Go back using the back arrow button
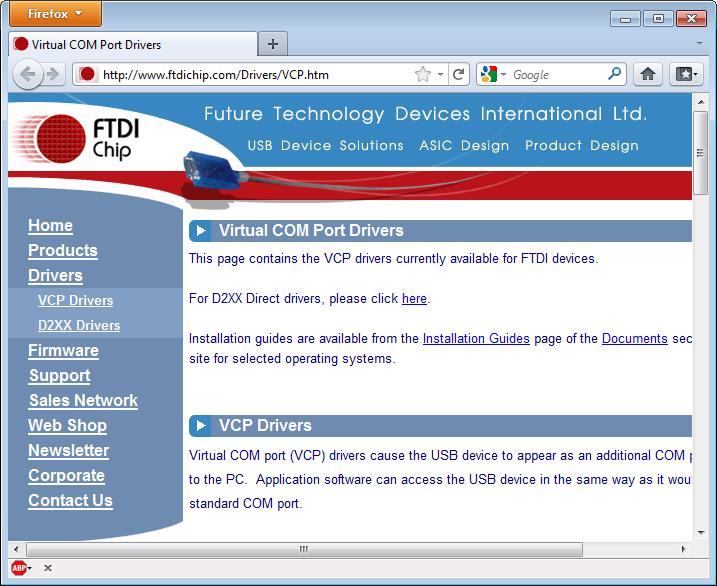The height and width of the screenshot is (586, 717). [28, 74]
